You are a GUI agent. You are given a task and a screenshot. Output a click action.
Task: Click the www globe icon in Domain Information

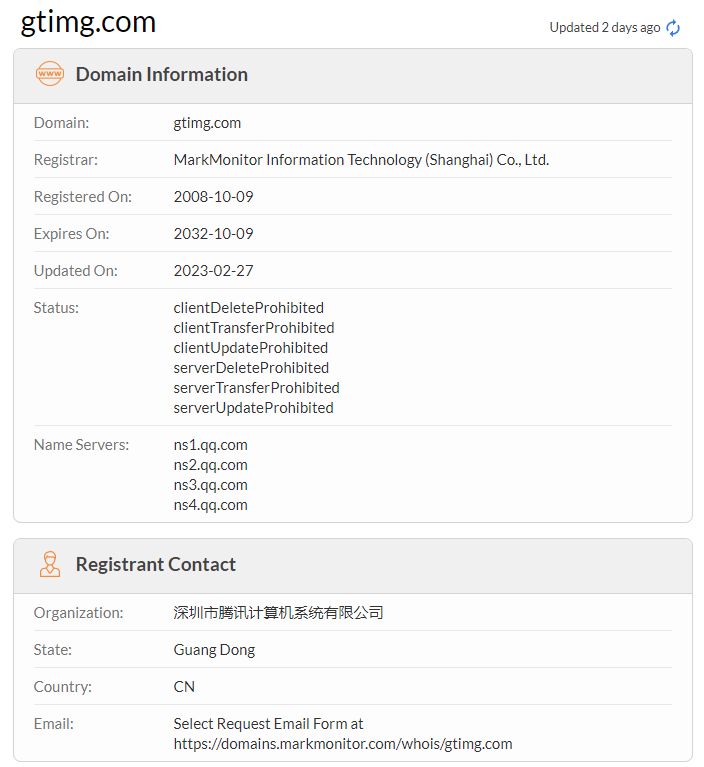(49, 74)
